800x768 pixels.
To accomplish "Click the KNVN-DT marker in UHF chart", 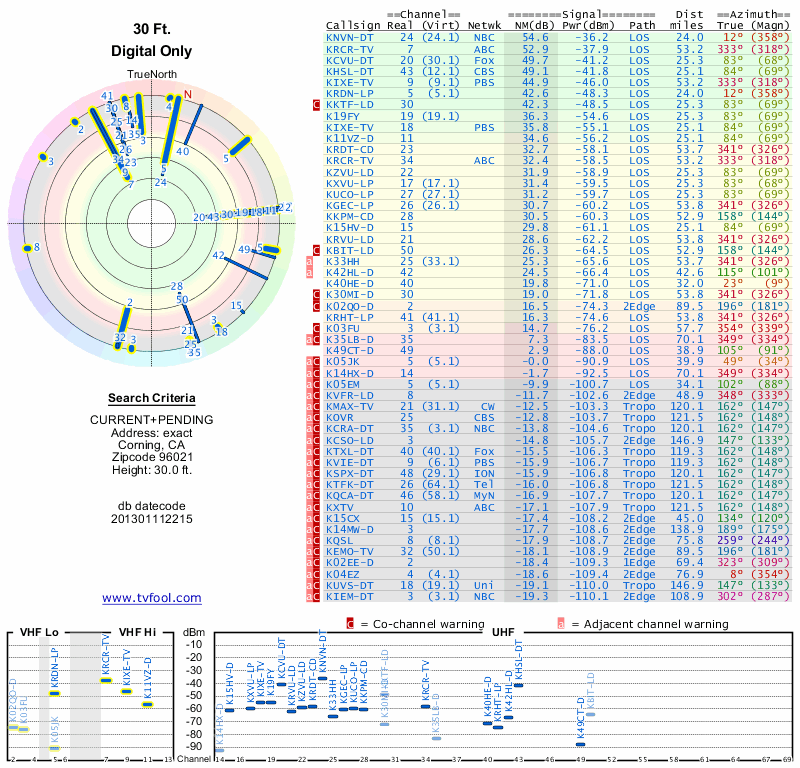I will tap(322, 679).
